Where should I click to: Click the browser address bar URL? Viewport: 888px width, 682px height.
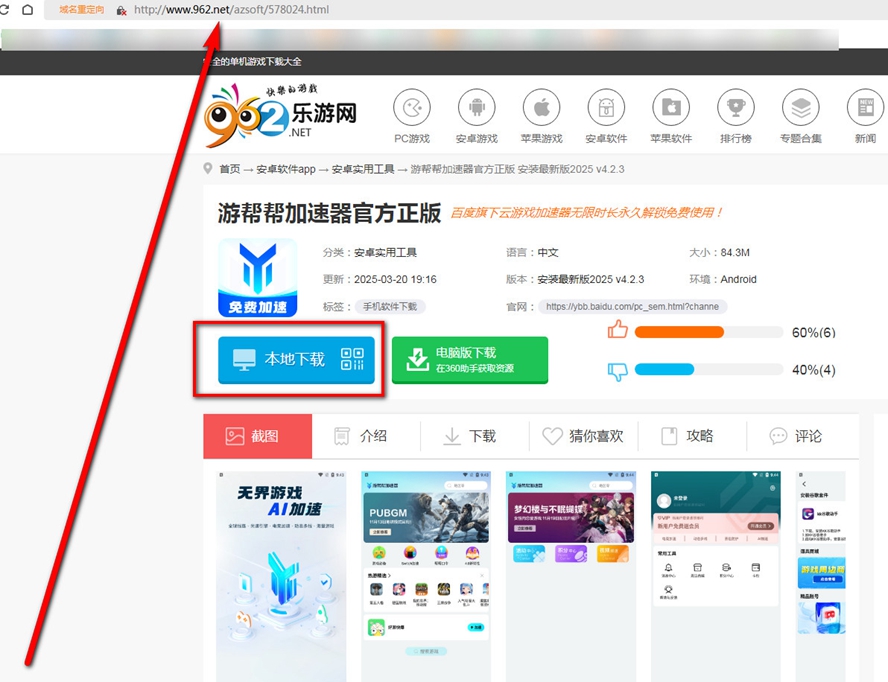pyautogui.click(x=231, y=10)
